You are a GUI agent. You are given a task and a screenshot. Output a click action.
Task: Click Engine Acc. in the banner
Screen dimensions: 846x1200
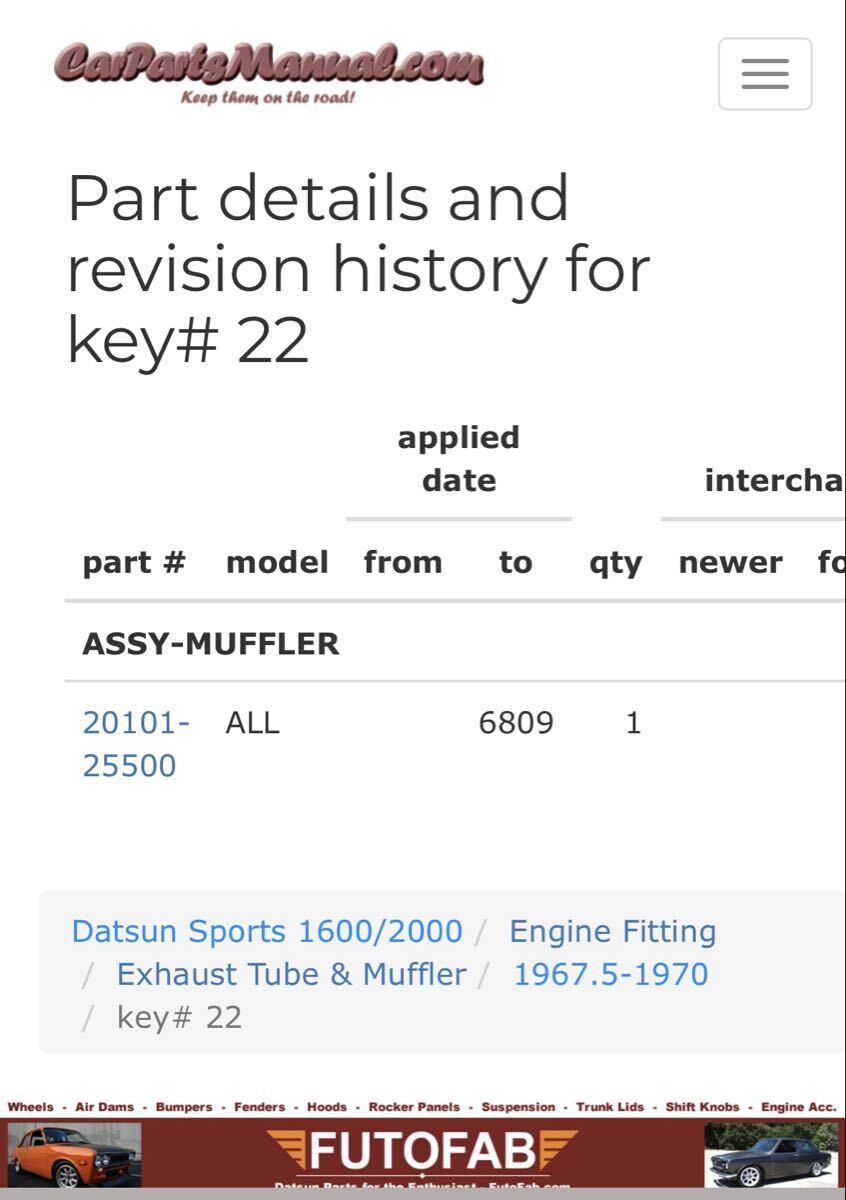(x=798, y=1107)
